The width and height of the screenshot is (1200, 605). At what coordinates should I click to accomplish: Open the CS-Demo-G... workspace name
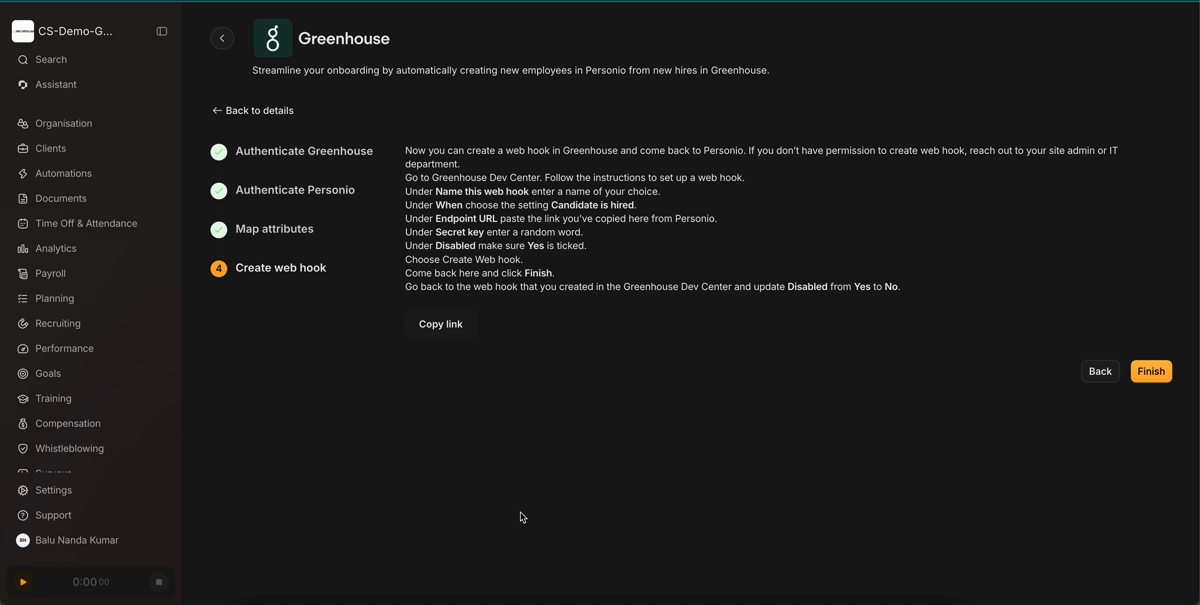(x=75, y=32)
